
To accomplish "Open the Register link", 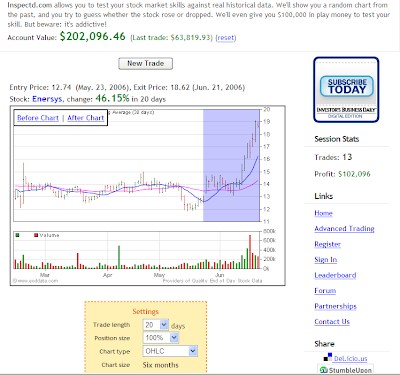I will tap(327, 244).
